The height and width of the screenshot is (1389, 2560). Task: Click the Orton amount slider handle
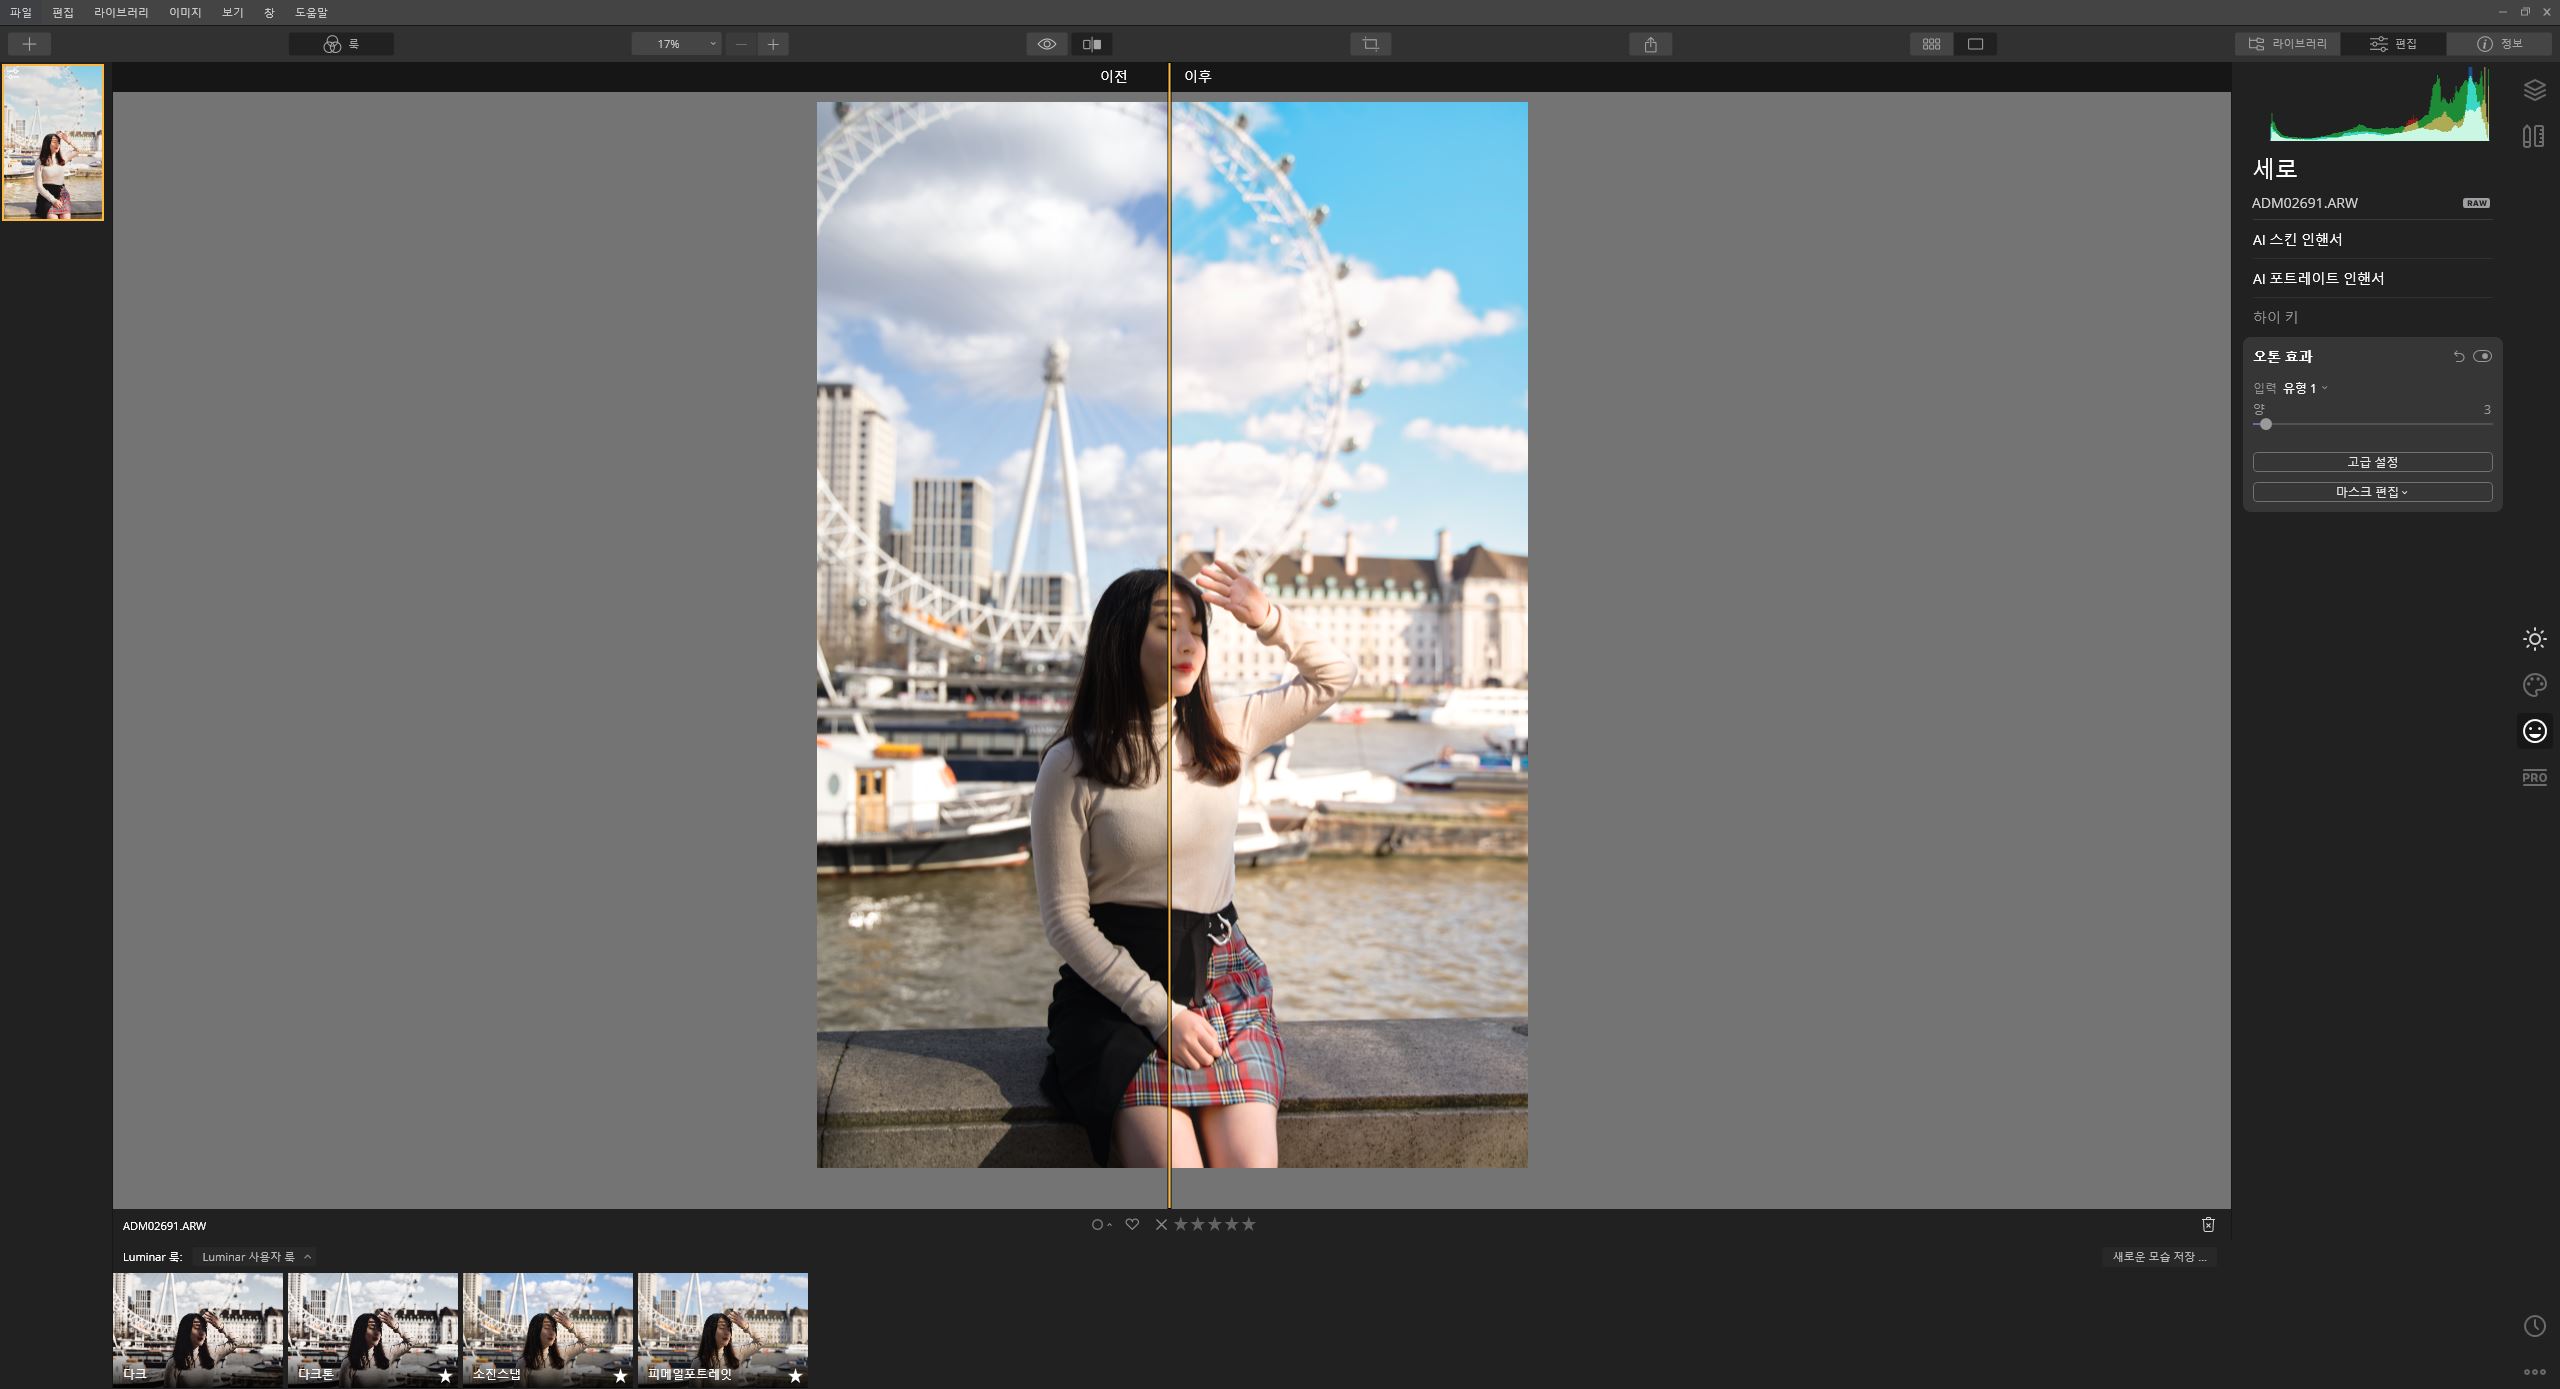click(x=2265, y=424)
